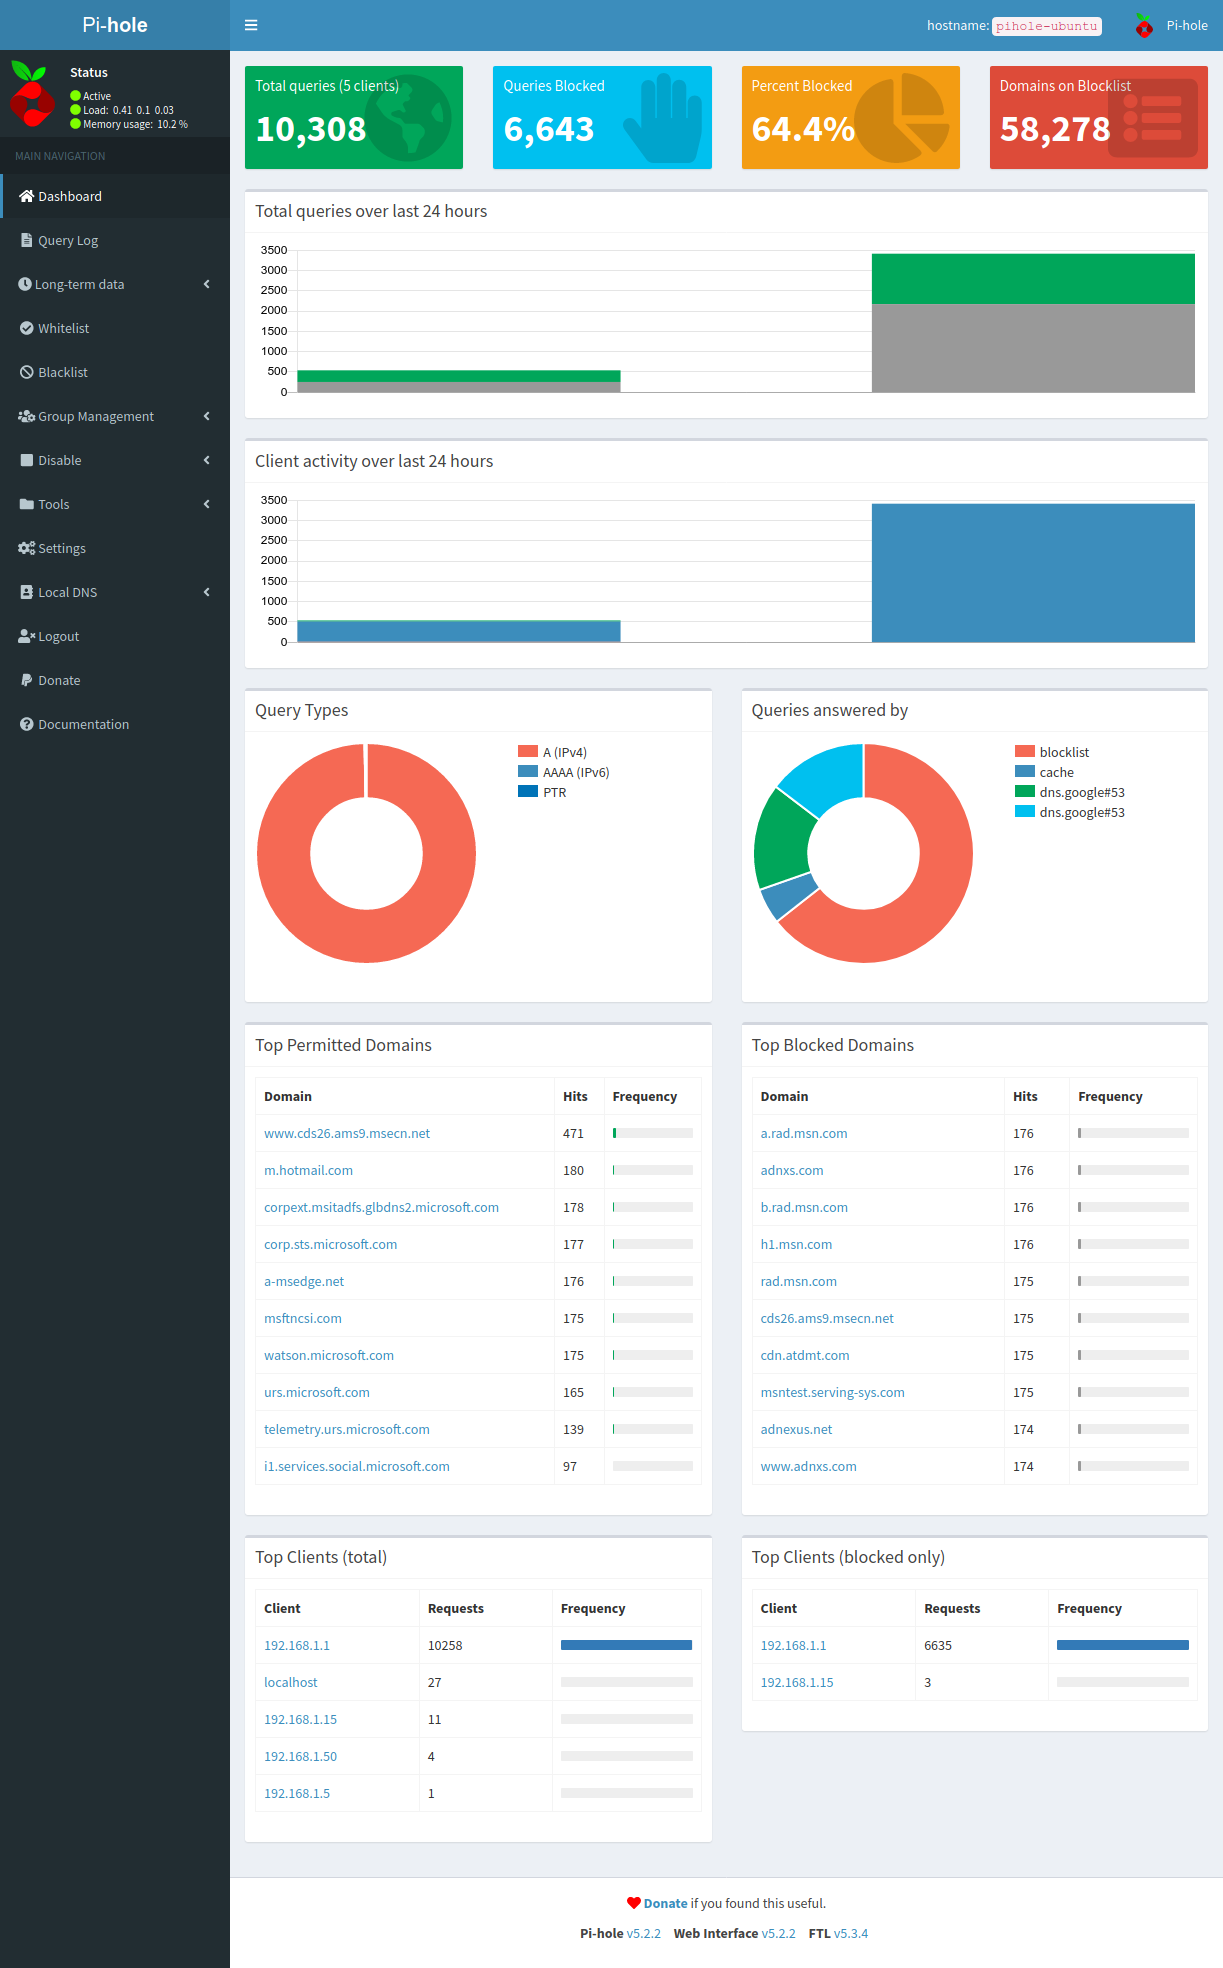Click the Donate PayPal icon
Screen dimensions: 1223x1968
(27, 680)
